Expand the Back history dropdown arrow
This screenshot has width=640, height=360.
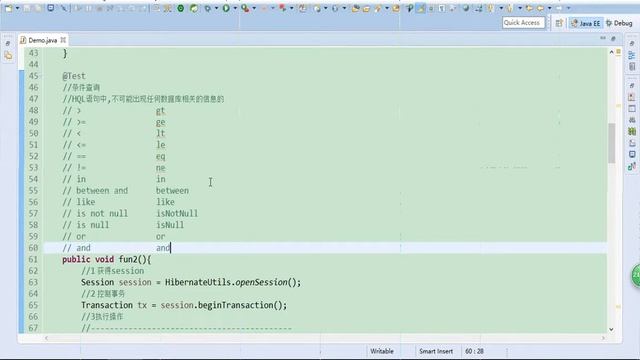[x=549, y=8]
